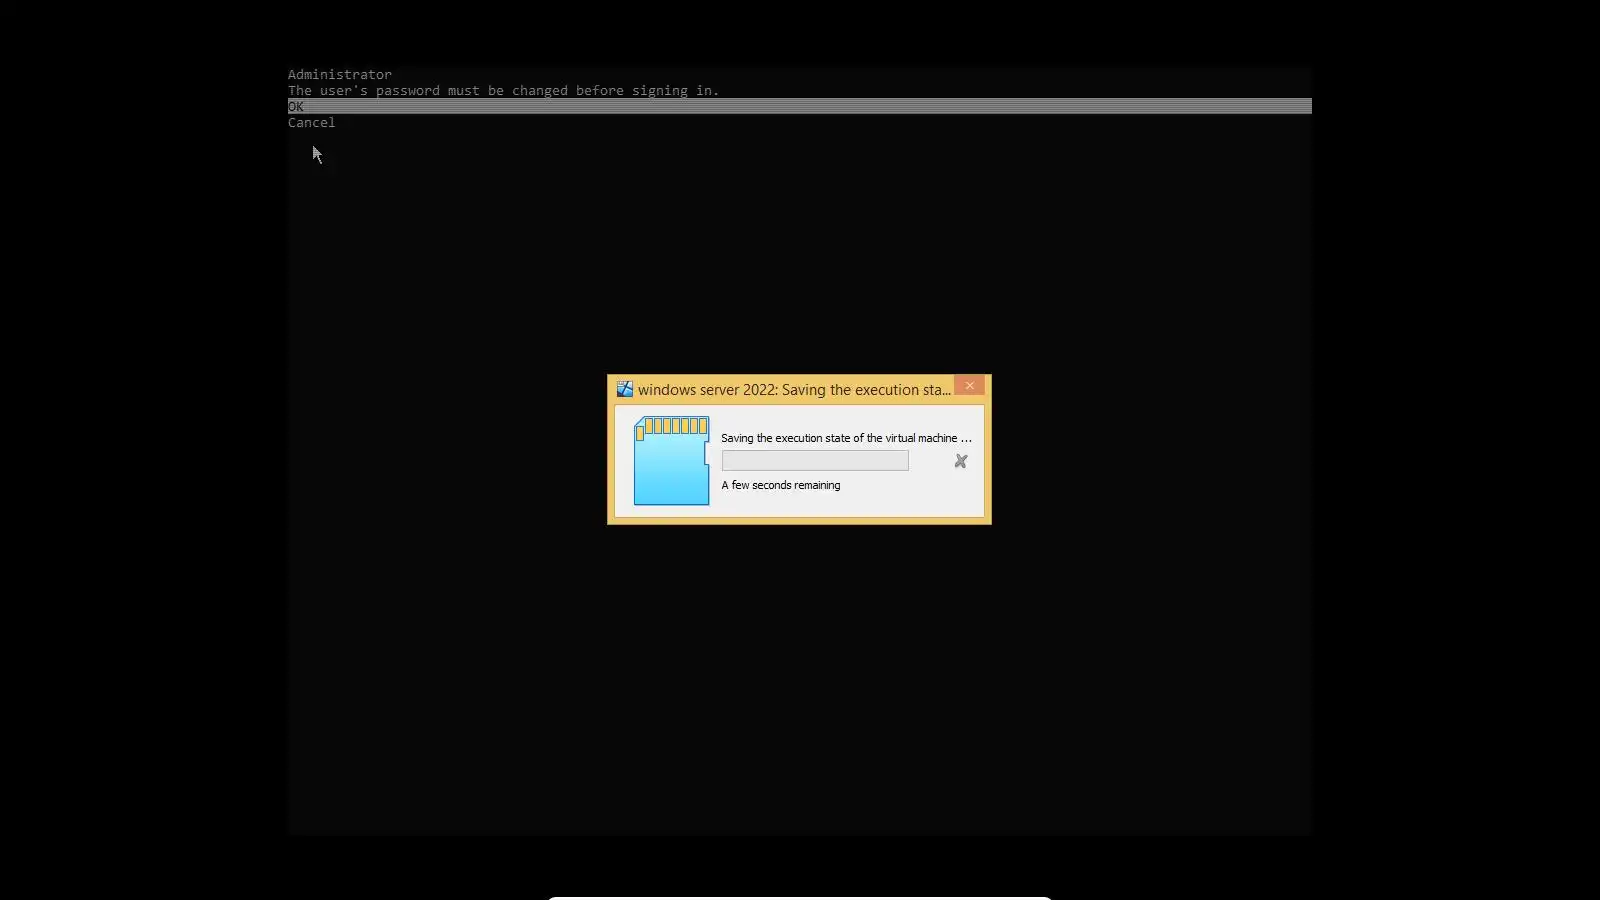Click the password must be changed message

tap(503, 91)
